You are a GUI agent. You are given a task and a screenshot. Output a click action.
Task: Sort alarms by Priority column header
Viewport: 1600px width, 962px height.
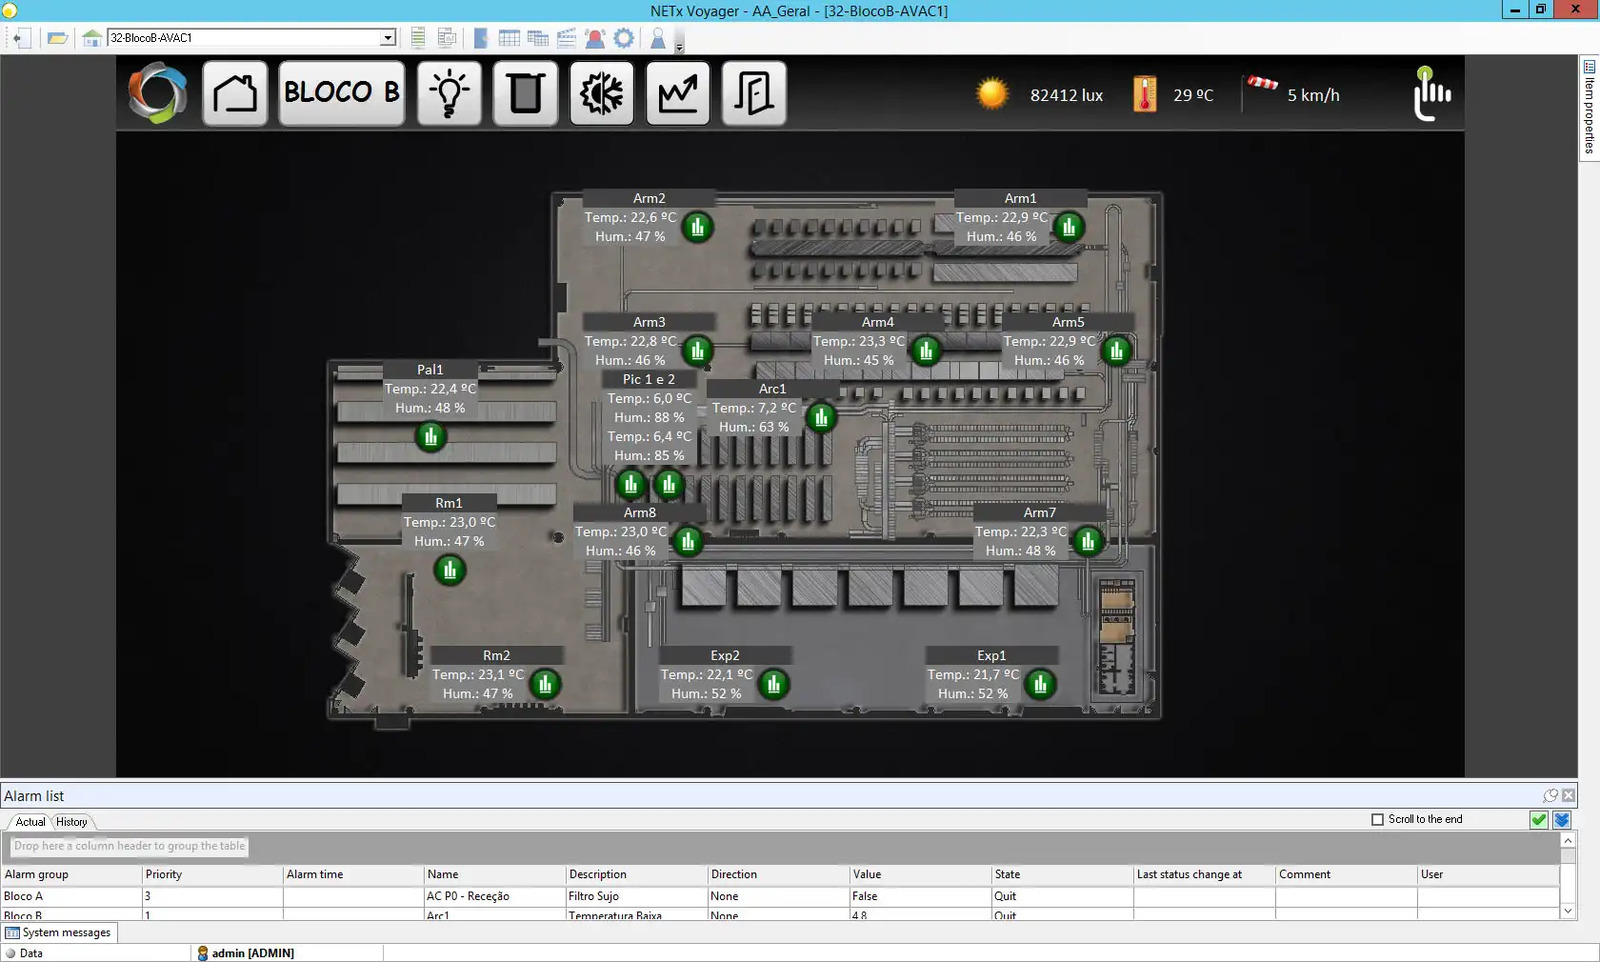pyautogui.click(x=164, y=874)
